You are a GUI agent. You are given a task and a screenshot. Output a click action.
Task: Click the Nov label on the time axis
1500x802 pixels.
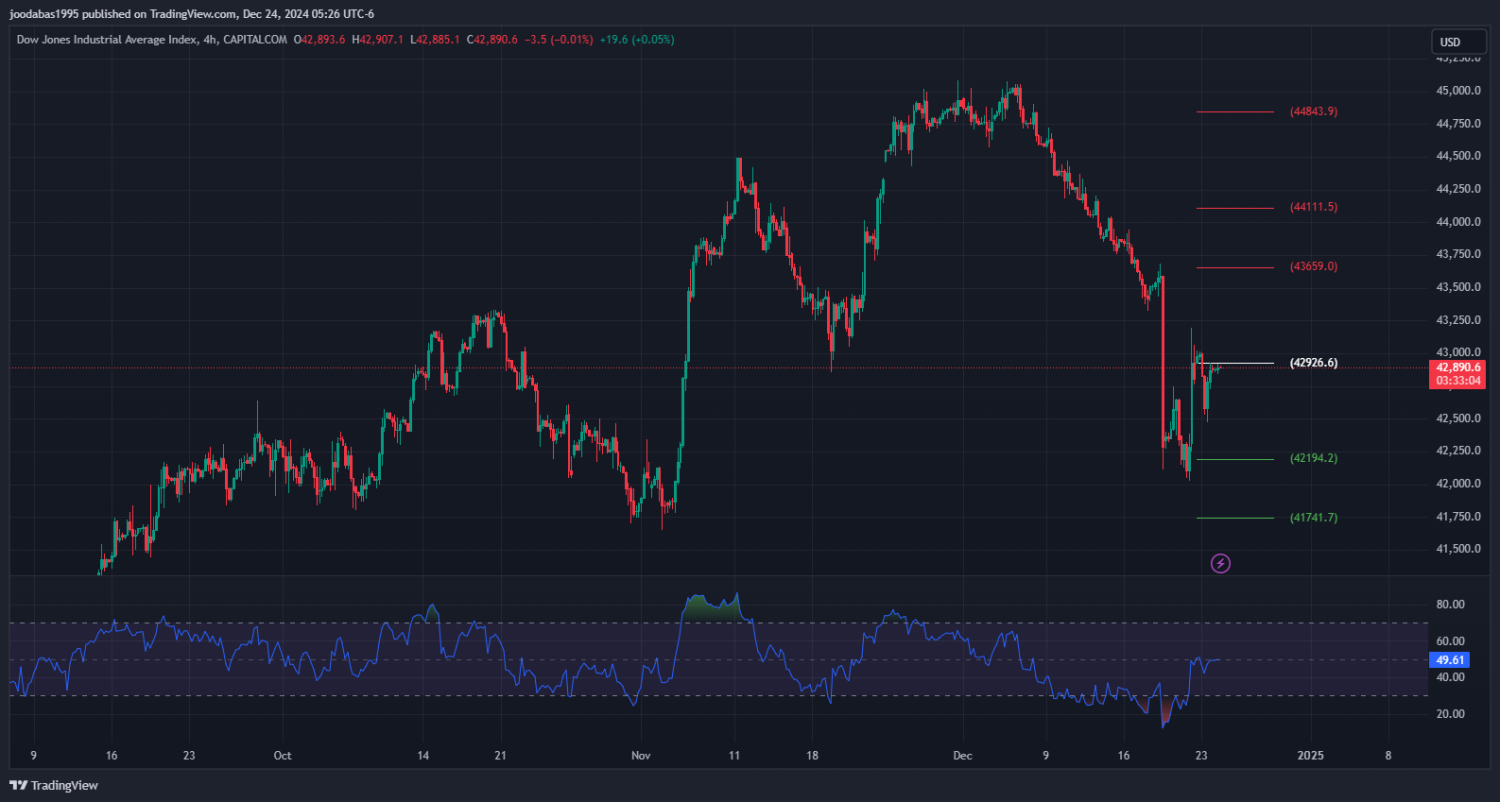(641, 755)
